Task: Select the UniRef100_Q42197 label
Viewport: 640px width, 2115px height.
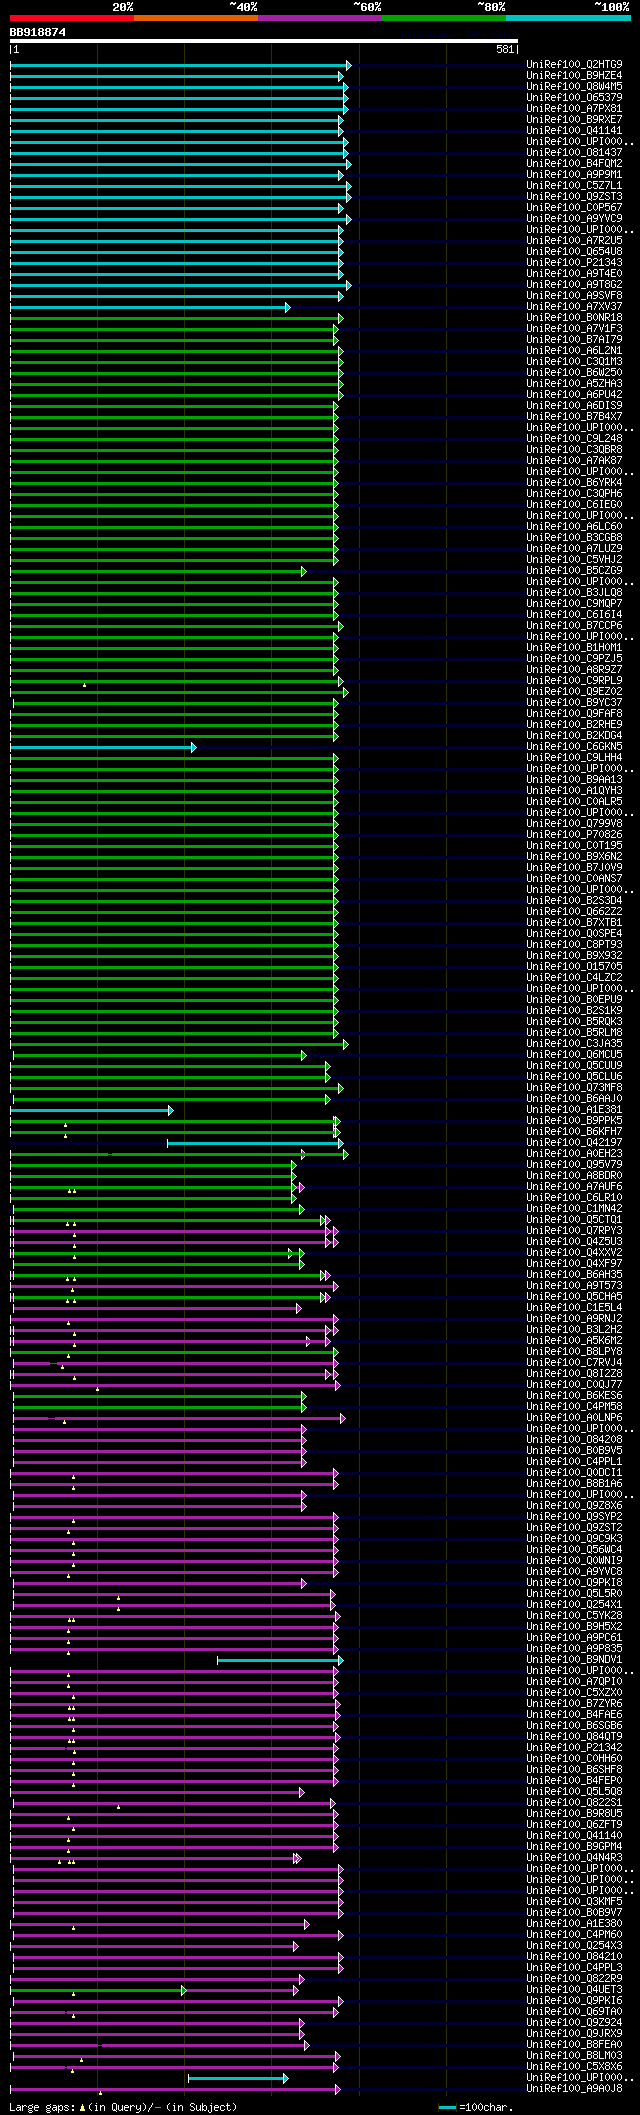Action: point(574,1142)
